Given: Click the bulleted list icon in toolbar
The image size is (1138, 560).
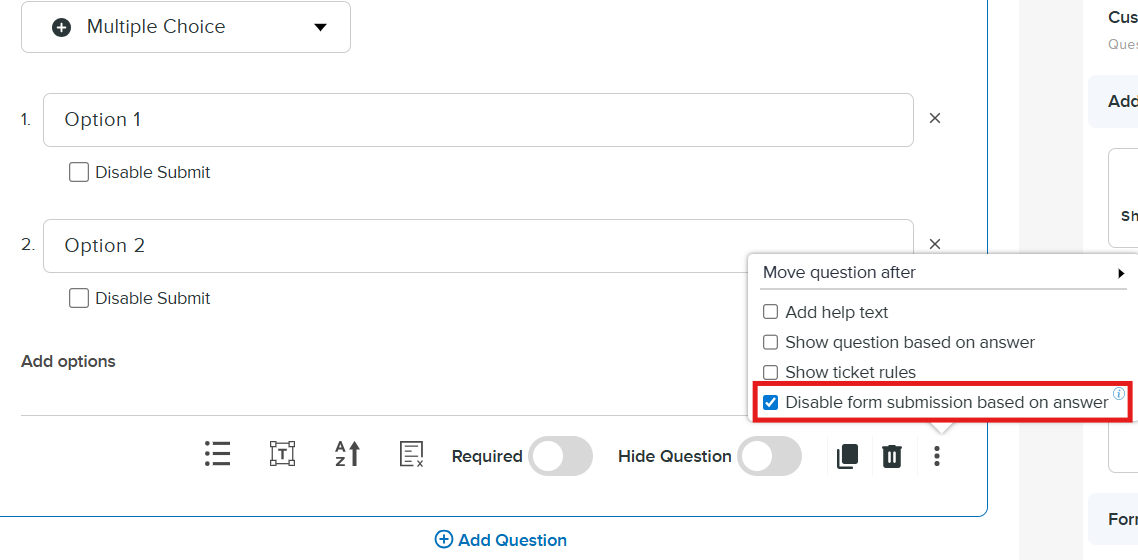Looking at the screenshot, I should (217, 455).
